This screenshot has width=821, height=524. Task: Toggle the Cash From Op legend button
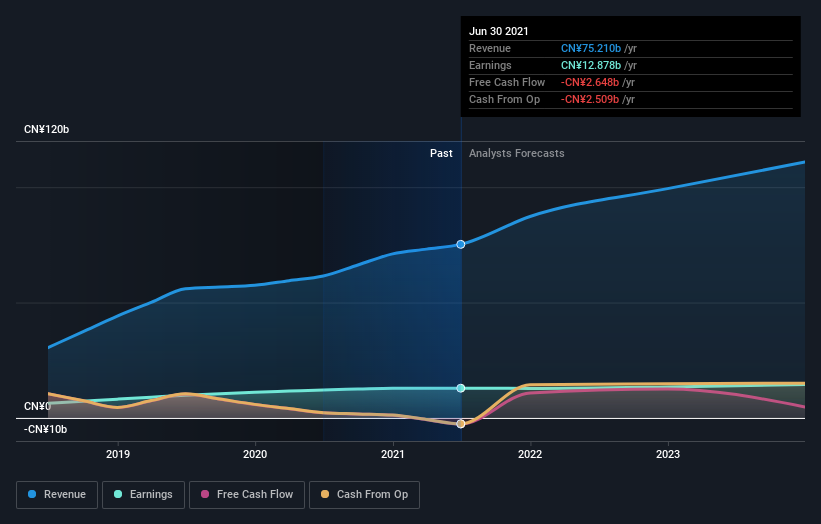364,495
